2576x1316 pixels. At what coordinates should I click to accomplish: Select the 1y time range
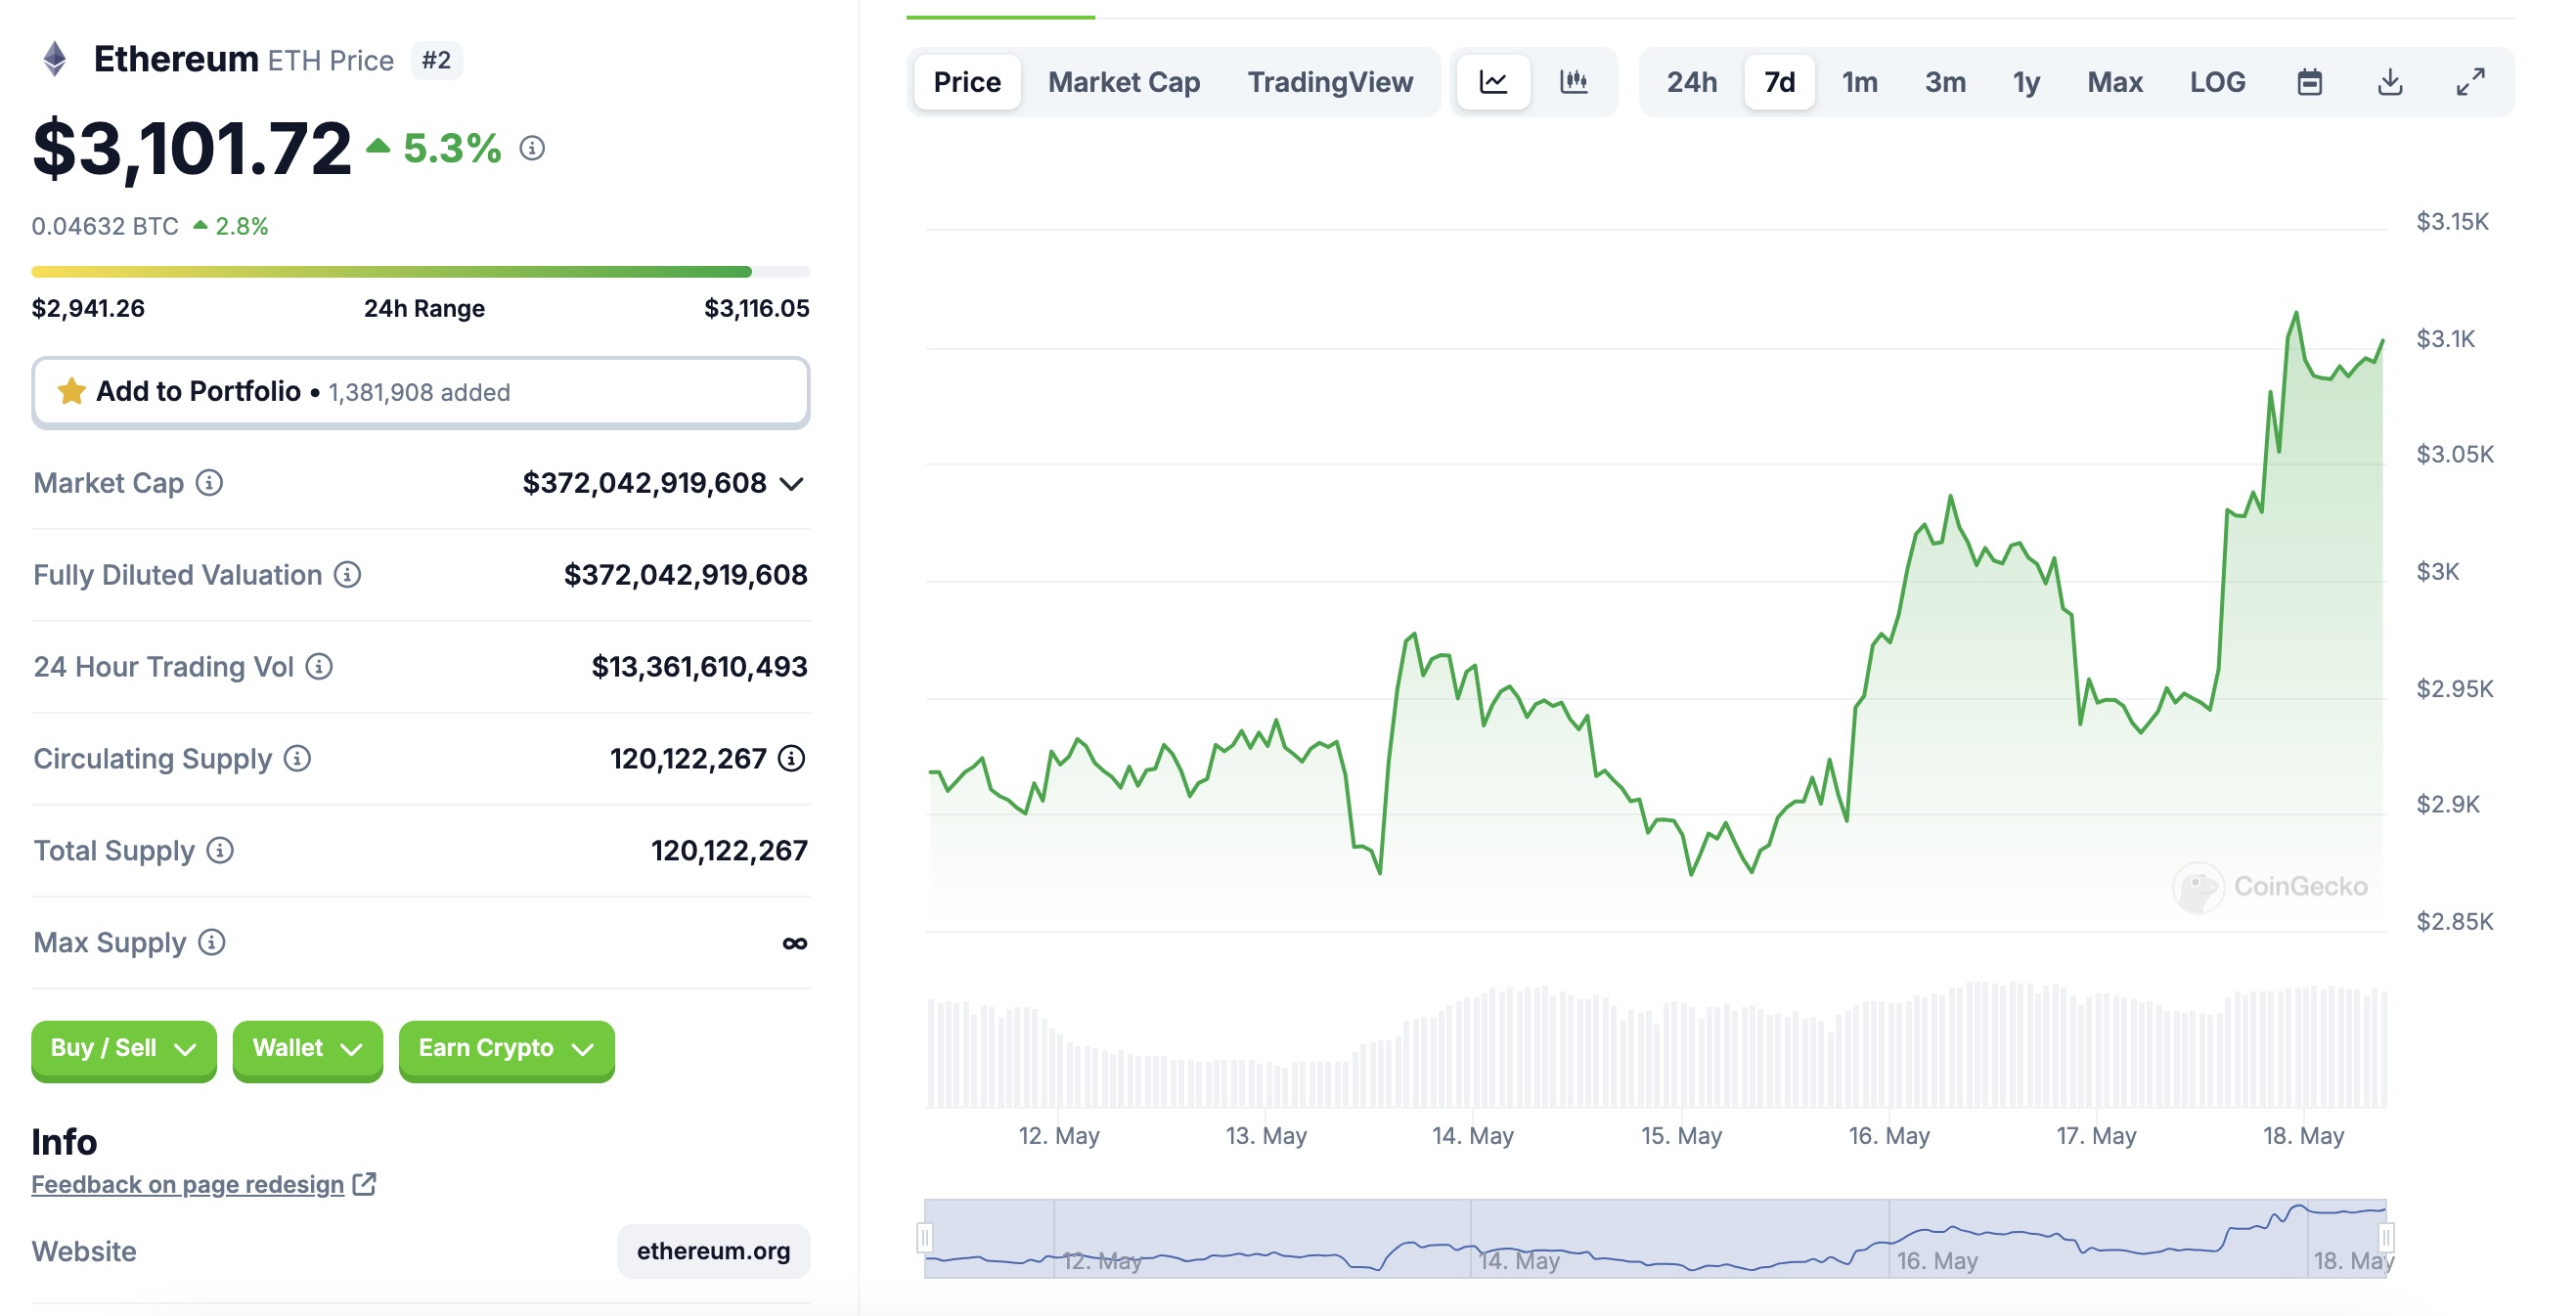pyautogui.click(x=2026, y=82)
